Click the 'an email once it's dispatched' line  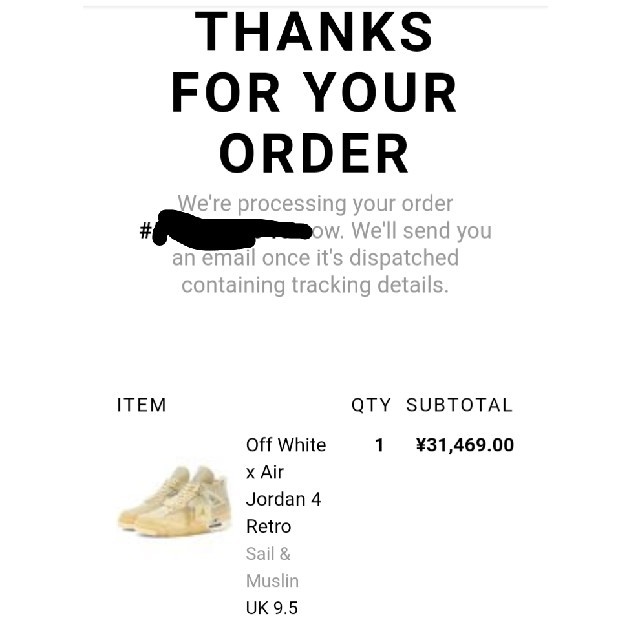(315, 258)
